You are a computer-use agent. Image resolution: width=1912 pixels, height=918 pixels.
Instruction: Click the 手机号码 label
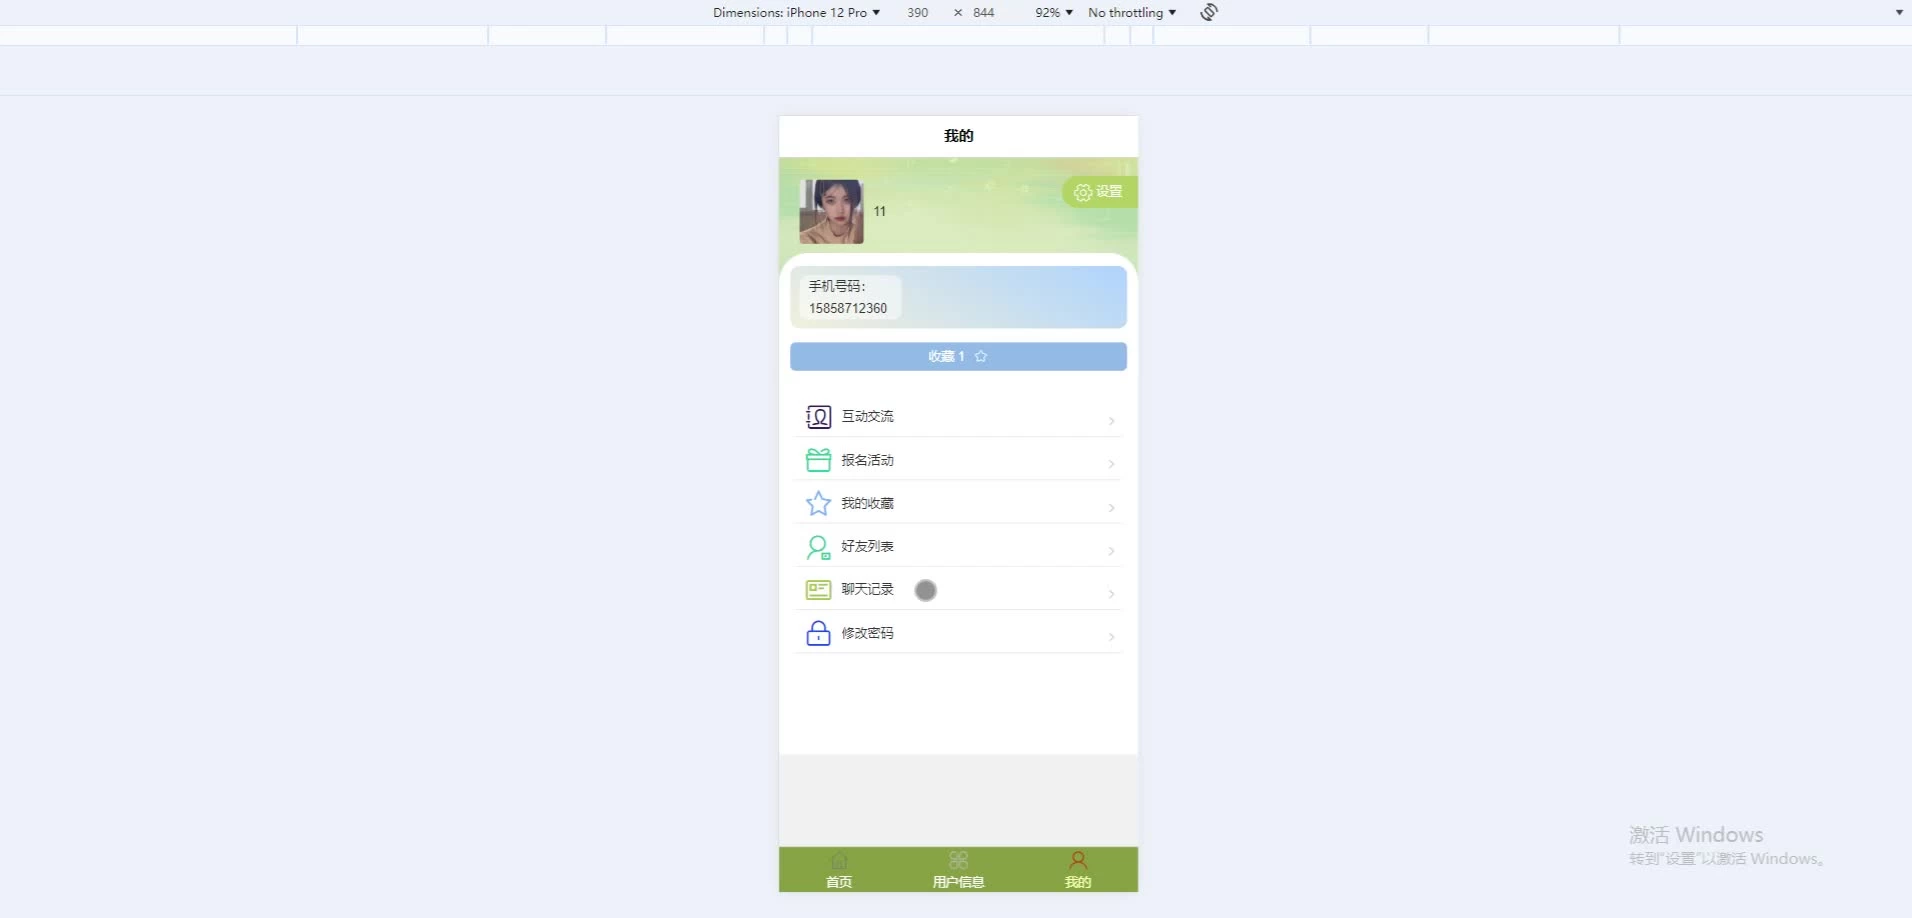coord(837,286)
